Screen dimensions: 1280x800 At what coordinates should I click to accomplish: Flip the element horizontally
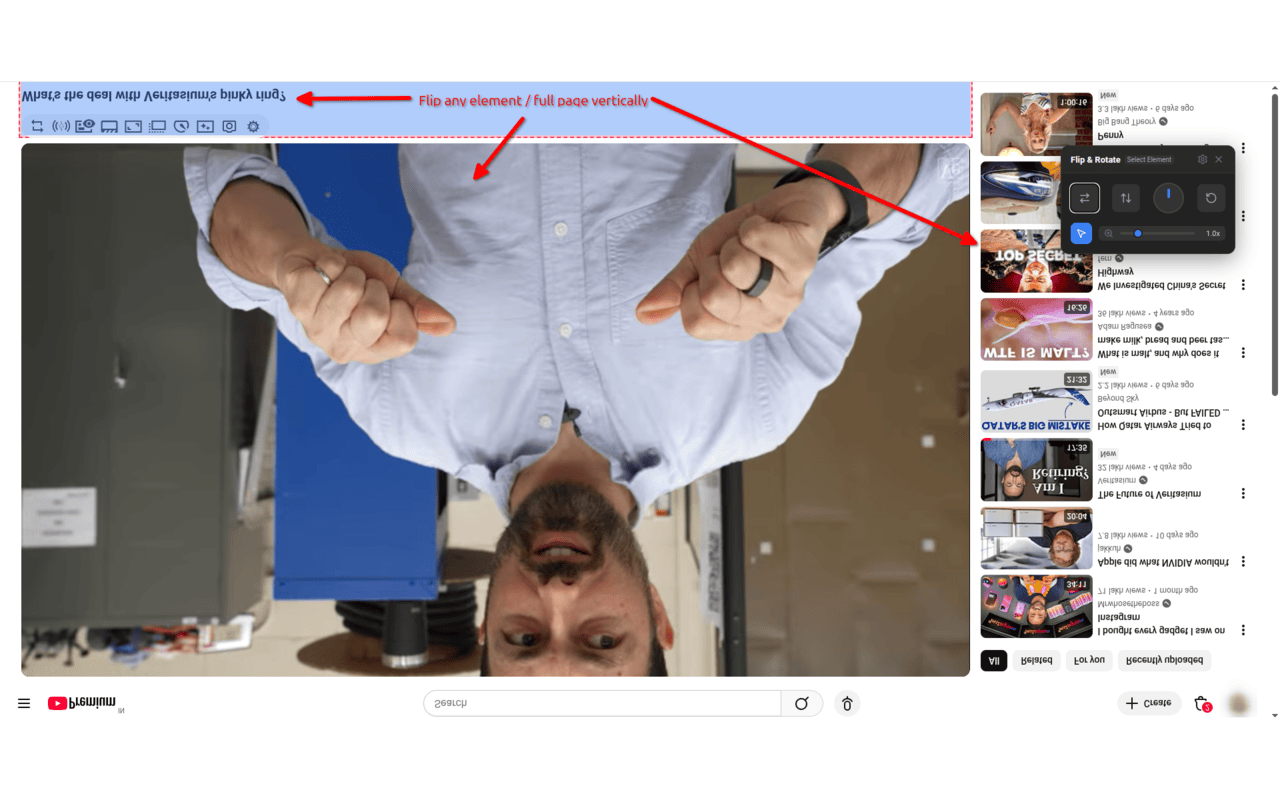[x=1084, y=197]
